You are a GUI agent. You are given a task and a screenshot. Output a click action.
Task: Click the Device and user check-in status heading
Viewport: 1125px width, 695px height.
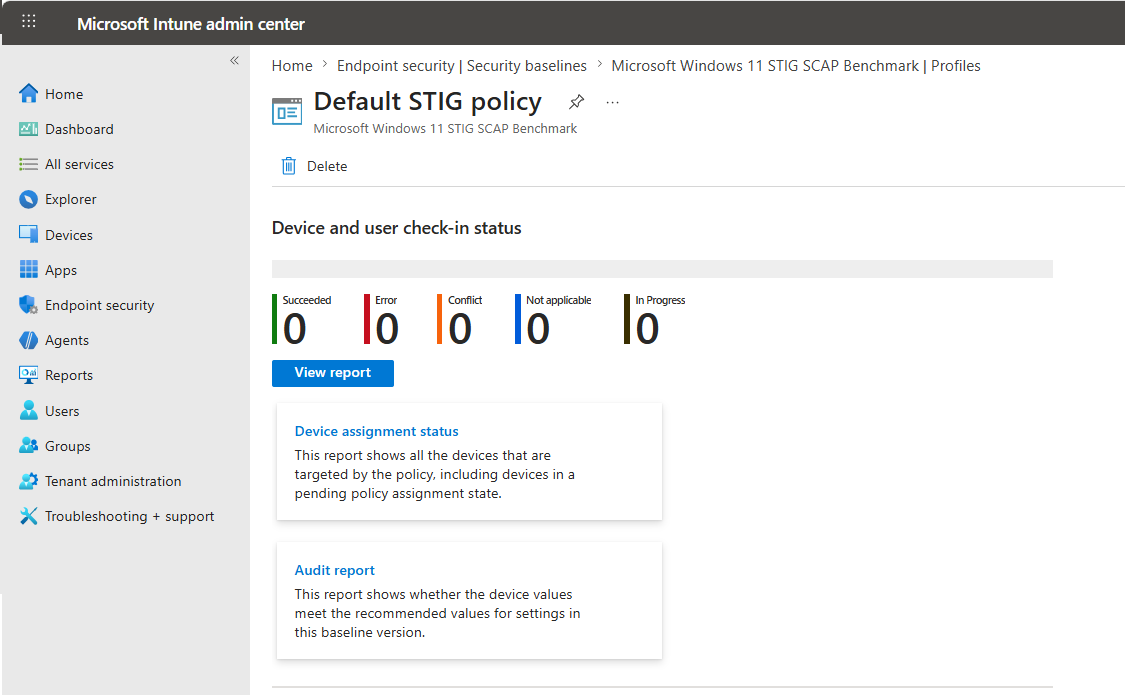point(397,228)
